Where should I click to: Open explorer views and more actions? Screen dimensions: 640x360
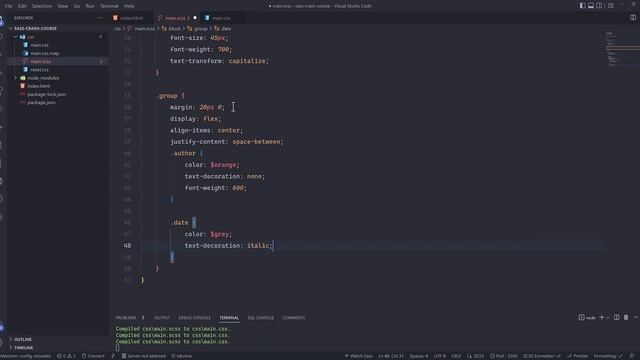tap(100, 18)
